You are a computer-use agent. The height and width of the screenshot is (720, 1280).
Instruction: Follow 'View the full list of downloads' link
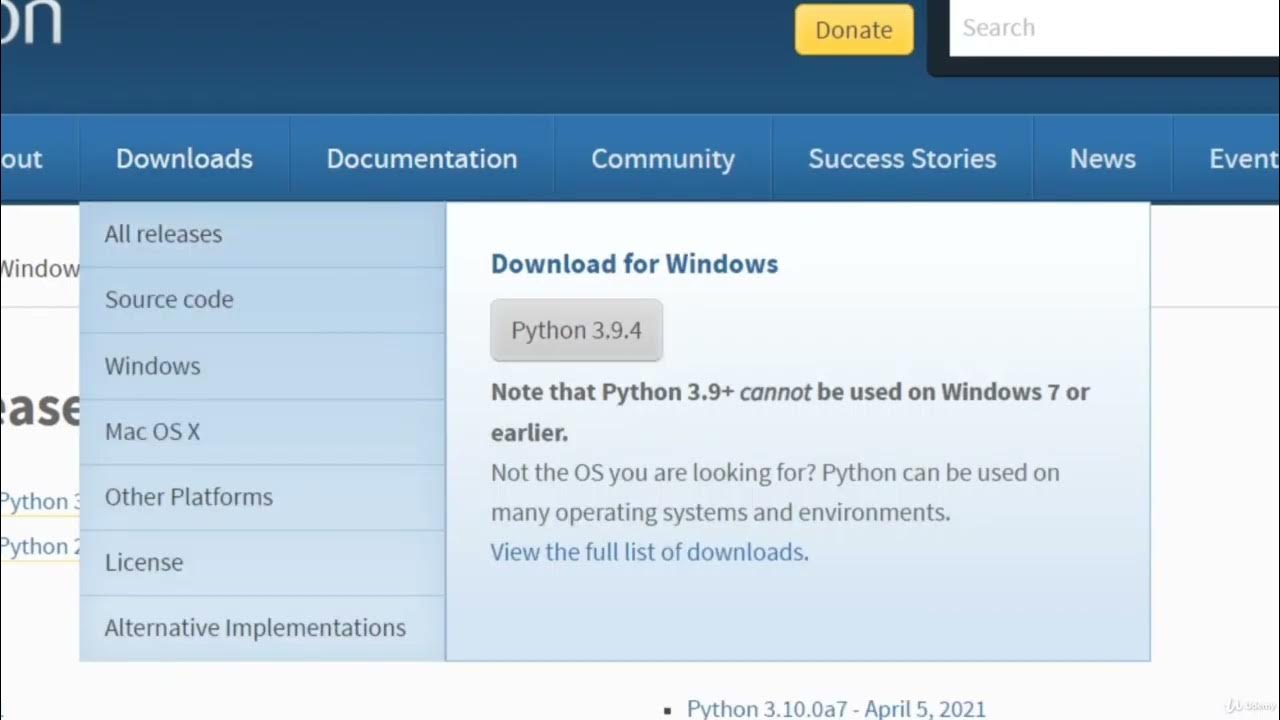pyautogui.click(x=648, y=552)
